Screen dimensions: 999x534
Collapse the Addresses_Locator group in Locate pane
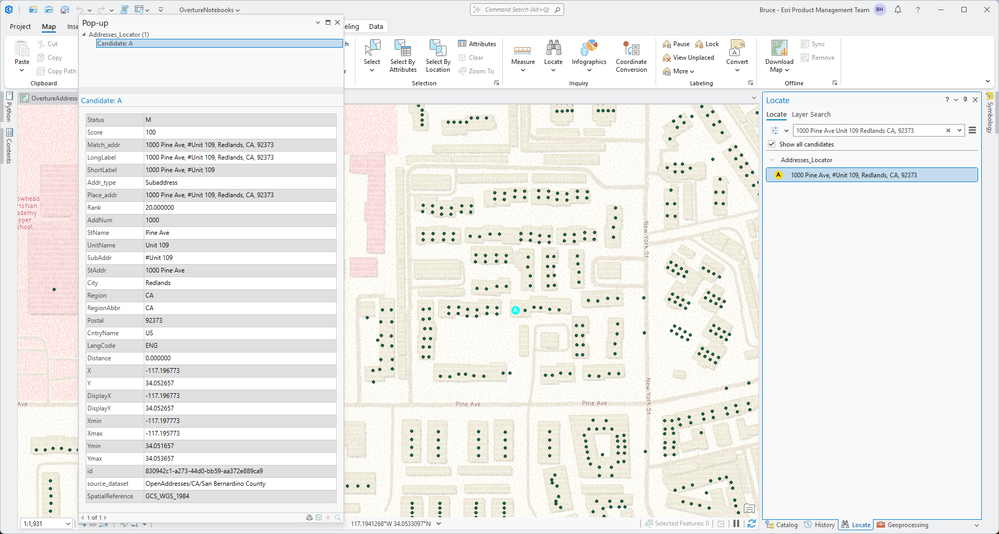pos(772,160)
